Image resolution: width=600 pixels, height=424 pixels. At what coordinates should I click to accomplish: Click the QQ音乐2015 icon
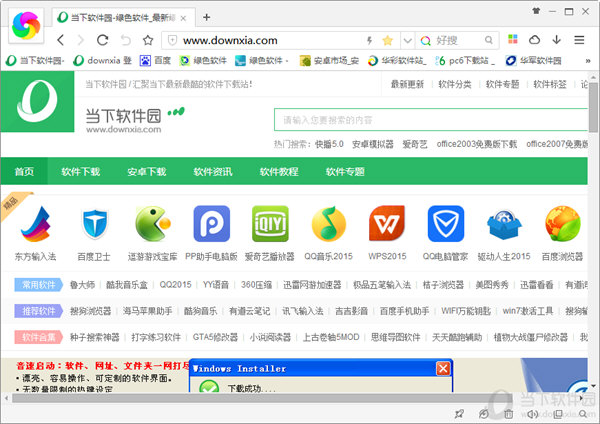pyautogui.click(x=329, y=224)
